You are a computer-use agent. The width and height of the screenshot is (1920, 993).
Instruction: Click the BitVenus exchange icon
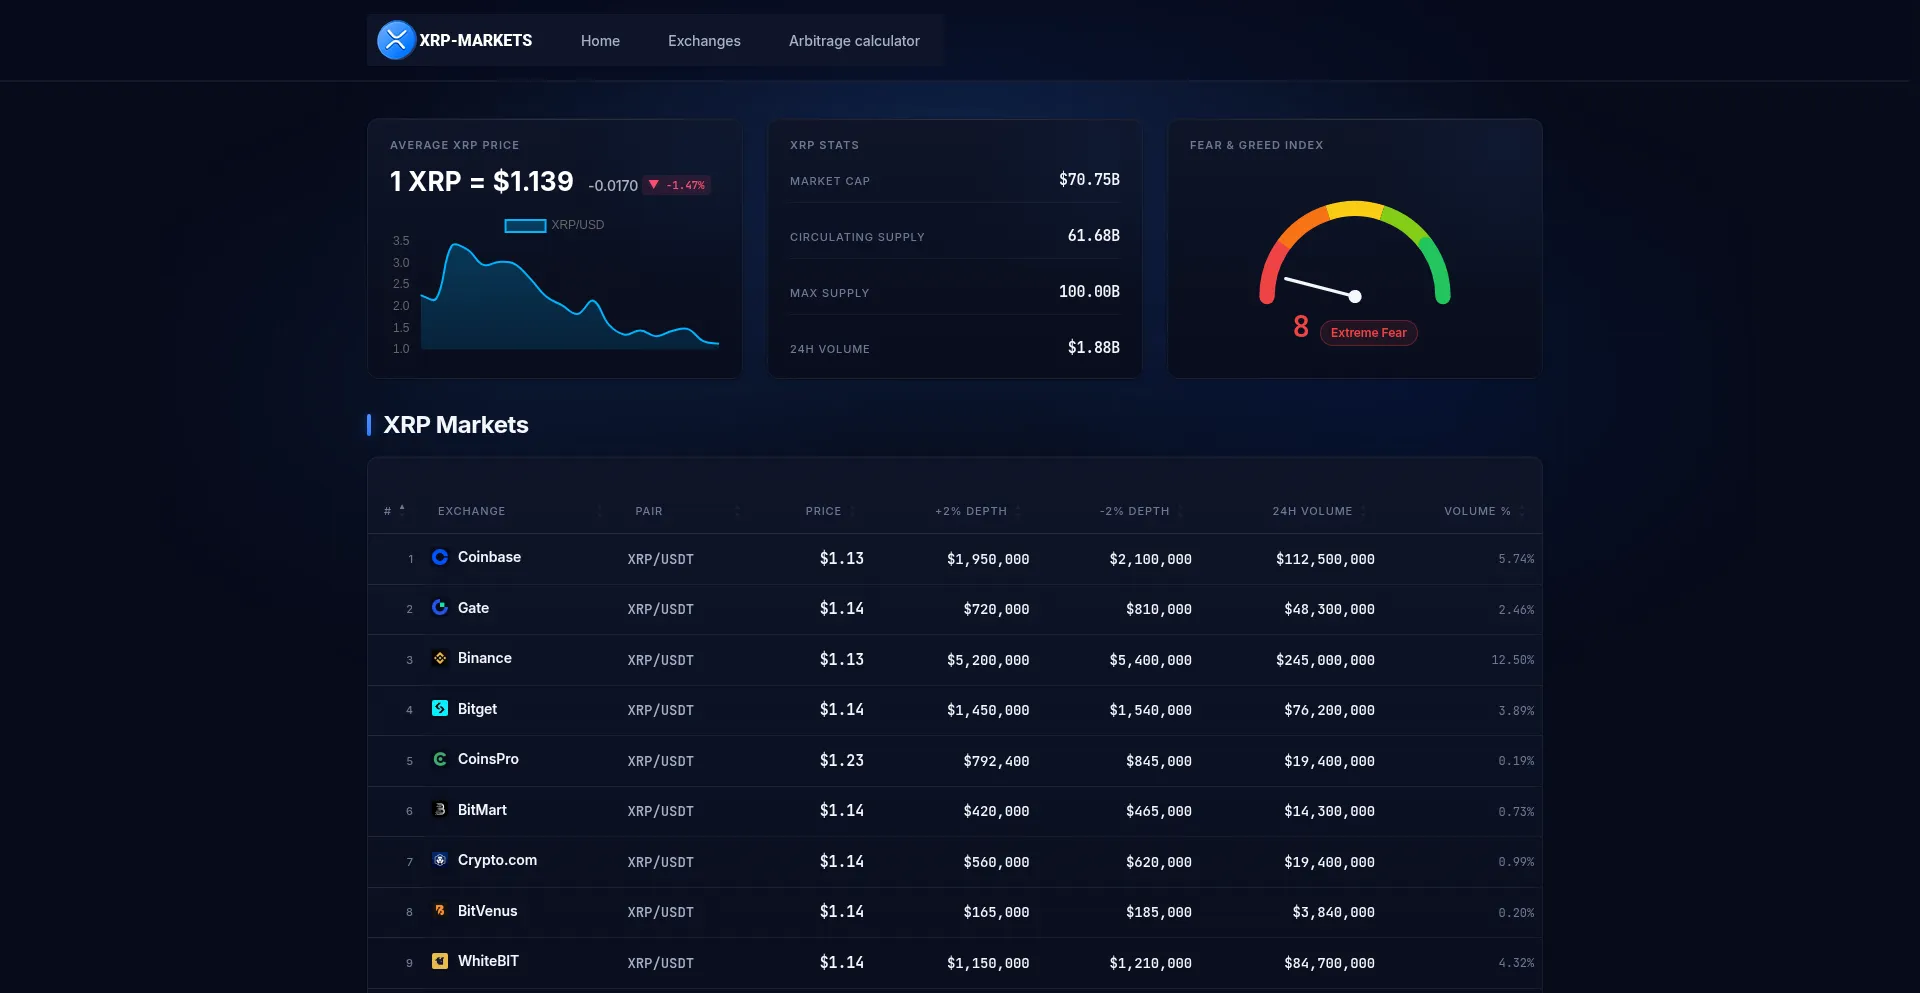(x=440, y=910)
